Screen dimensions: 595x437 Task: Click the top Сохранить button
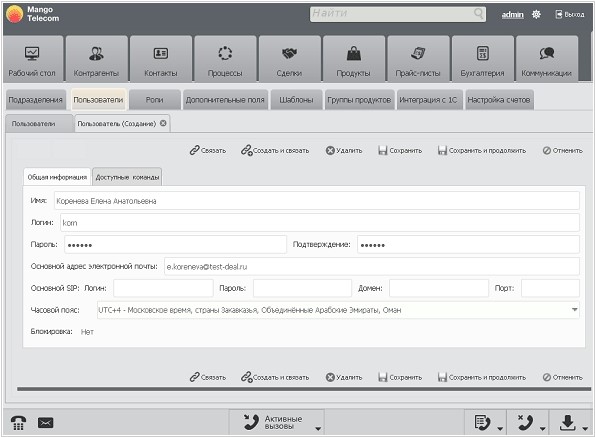(400, 151)
